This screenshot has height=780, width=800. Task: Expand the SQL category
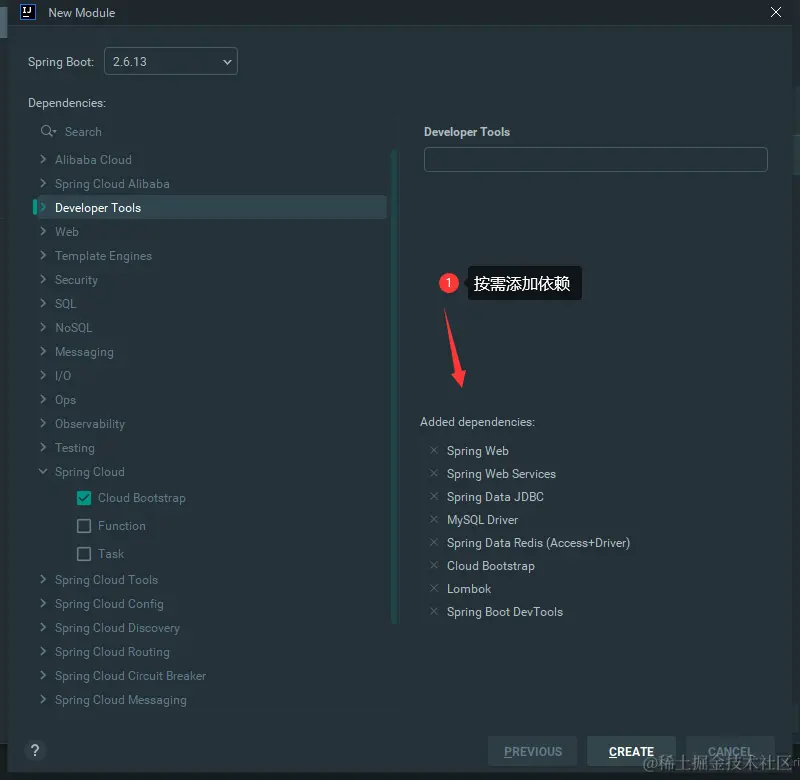click(x=43, y=303)
